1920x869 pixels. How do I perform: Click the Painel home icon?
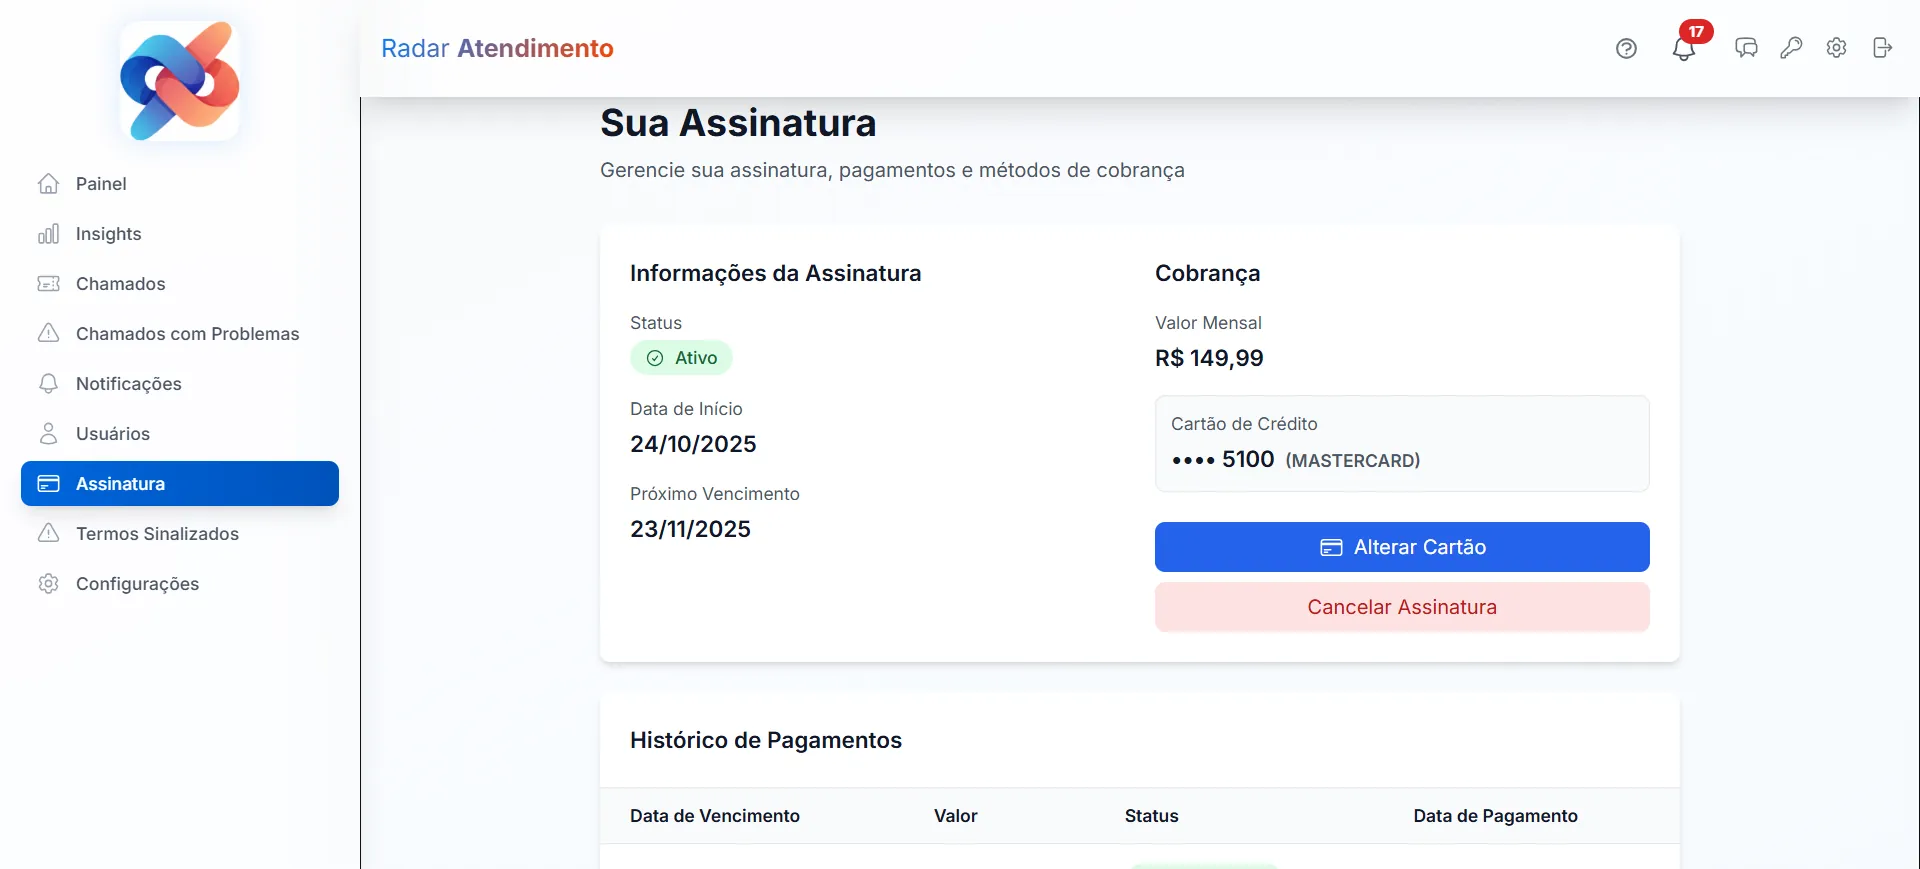click(x=48, y=184)
